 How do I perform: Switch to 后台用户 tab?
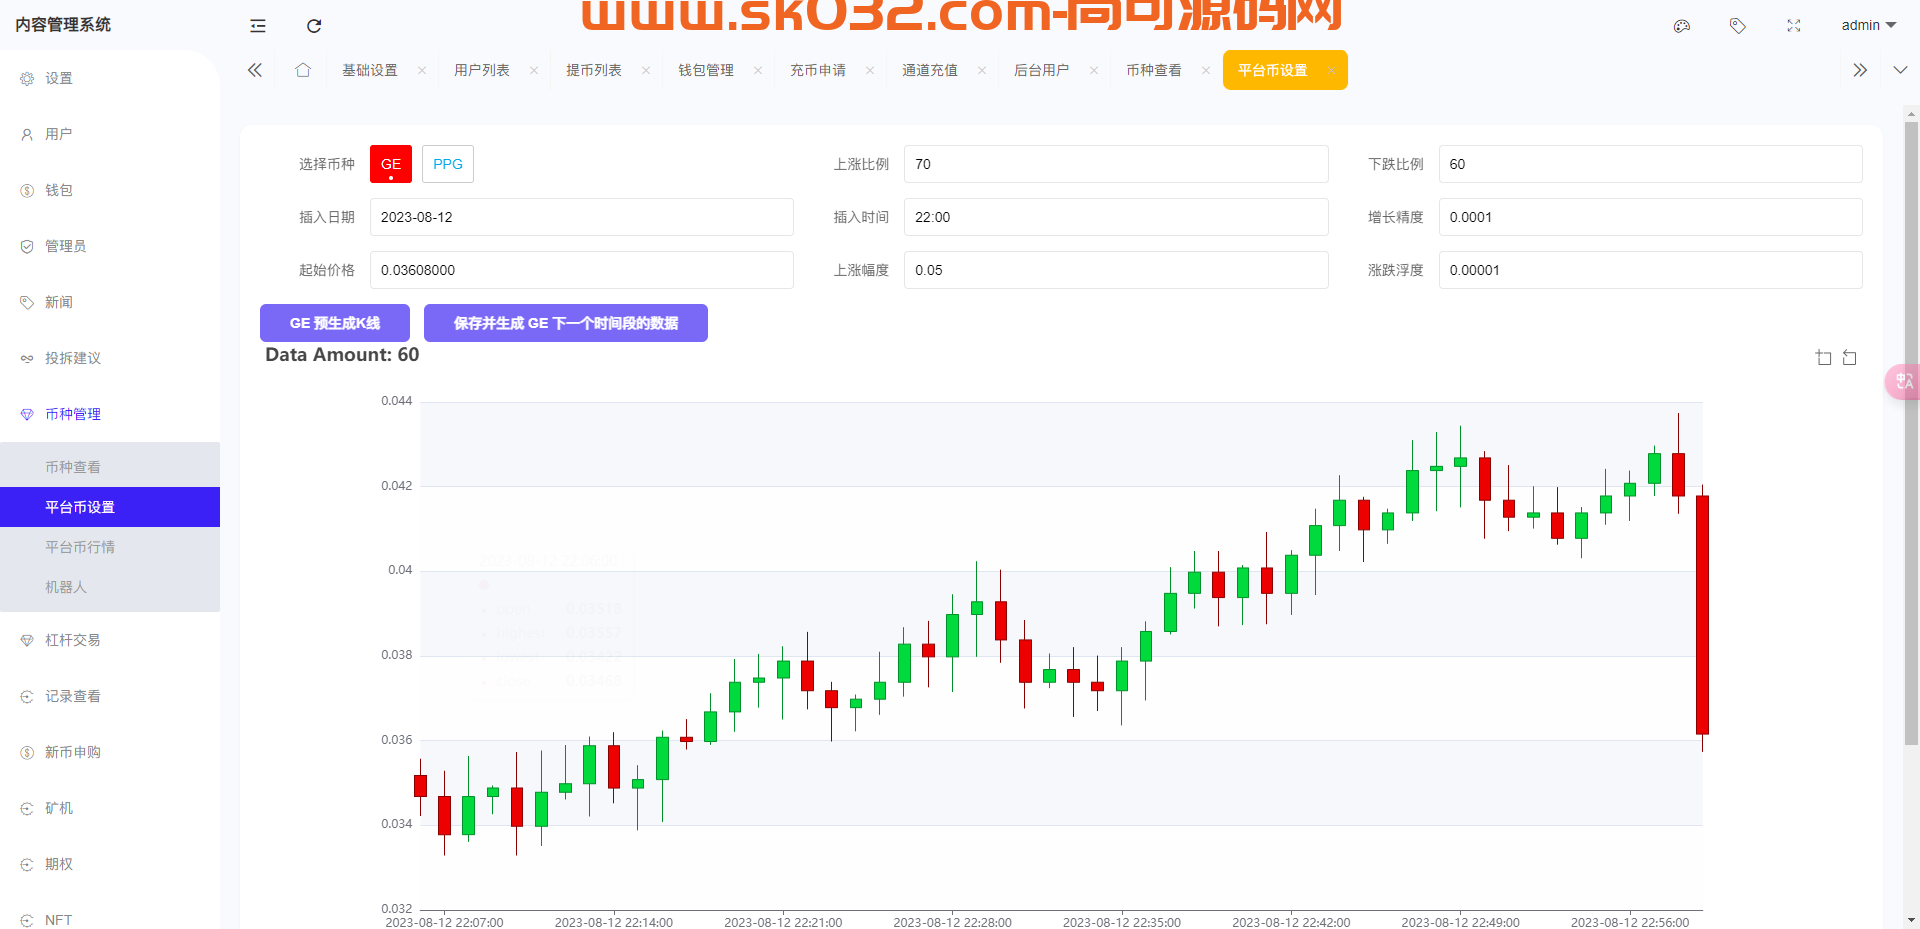coord(1042,70)
